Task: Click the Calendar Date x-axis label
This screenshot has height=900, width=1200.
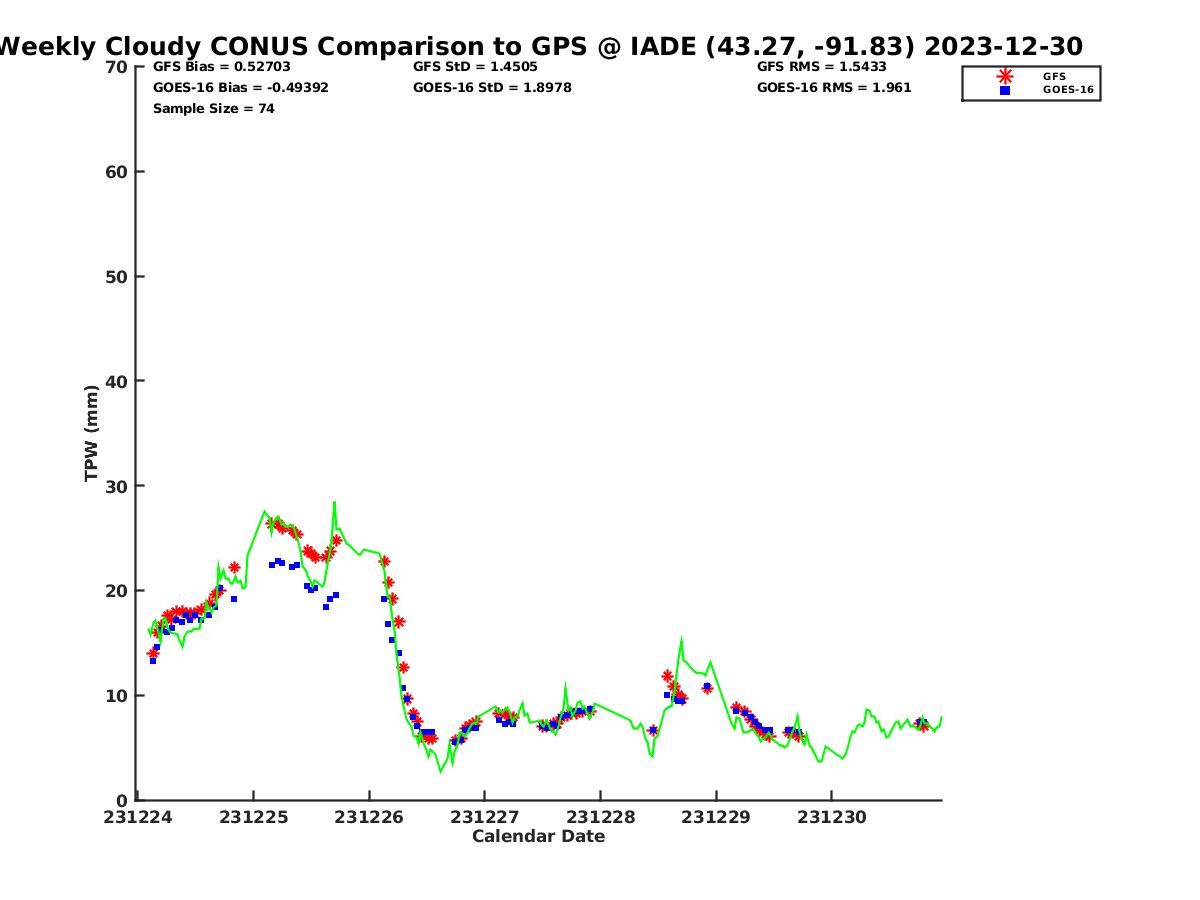Action: tap(538, 836)
